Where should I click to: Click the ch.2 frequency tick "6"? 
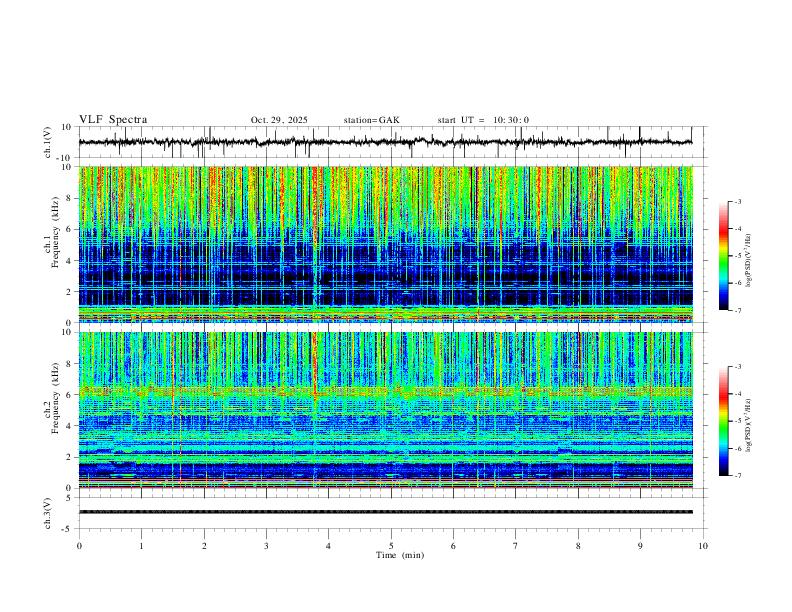click(x=69, y=395)
